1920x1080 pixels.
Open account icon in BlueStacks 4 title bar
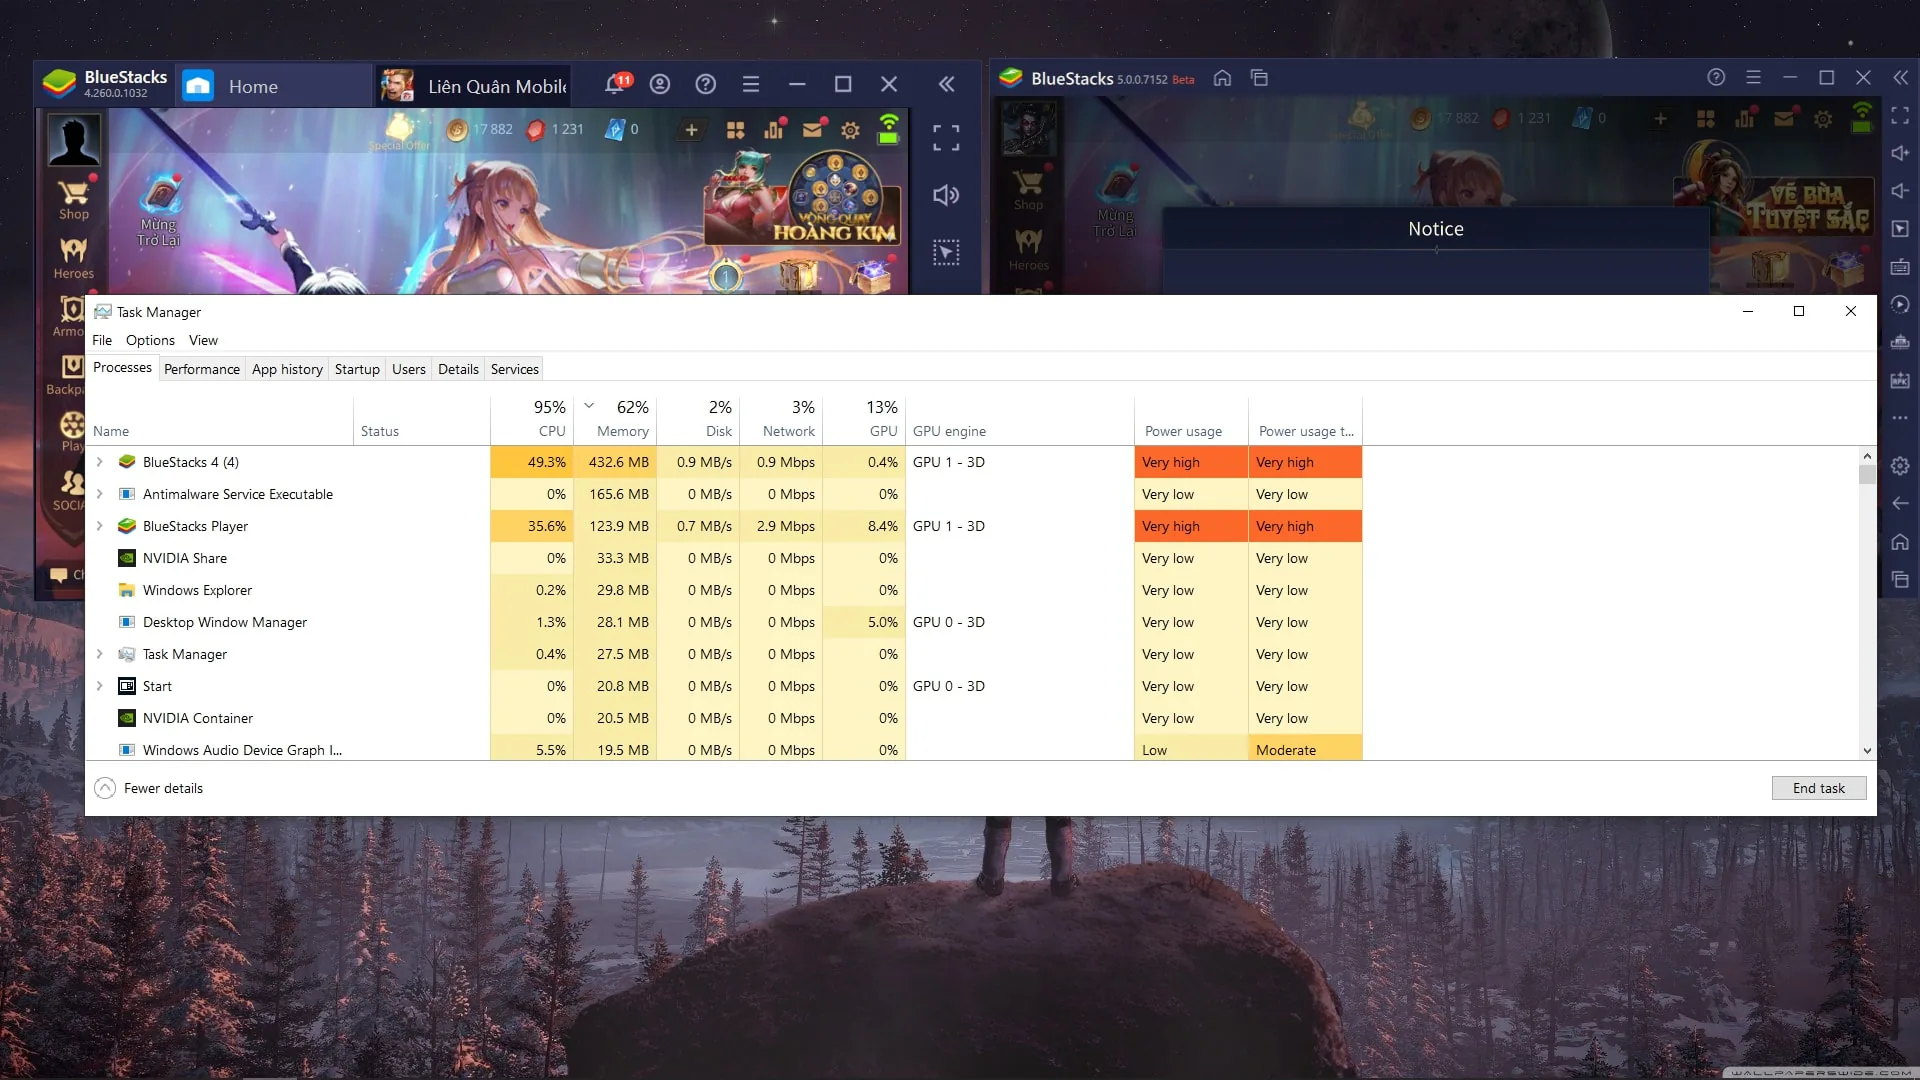click(660, 84)
